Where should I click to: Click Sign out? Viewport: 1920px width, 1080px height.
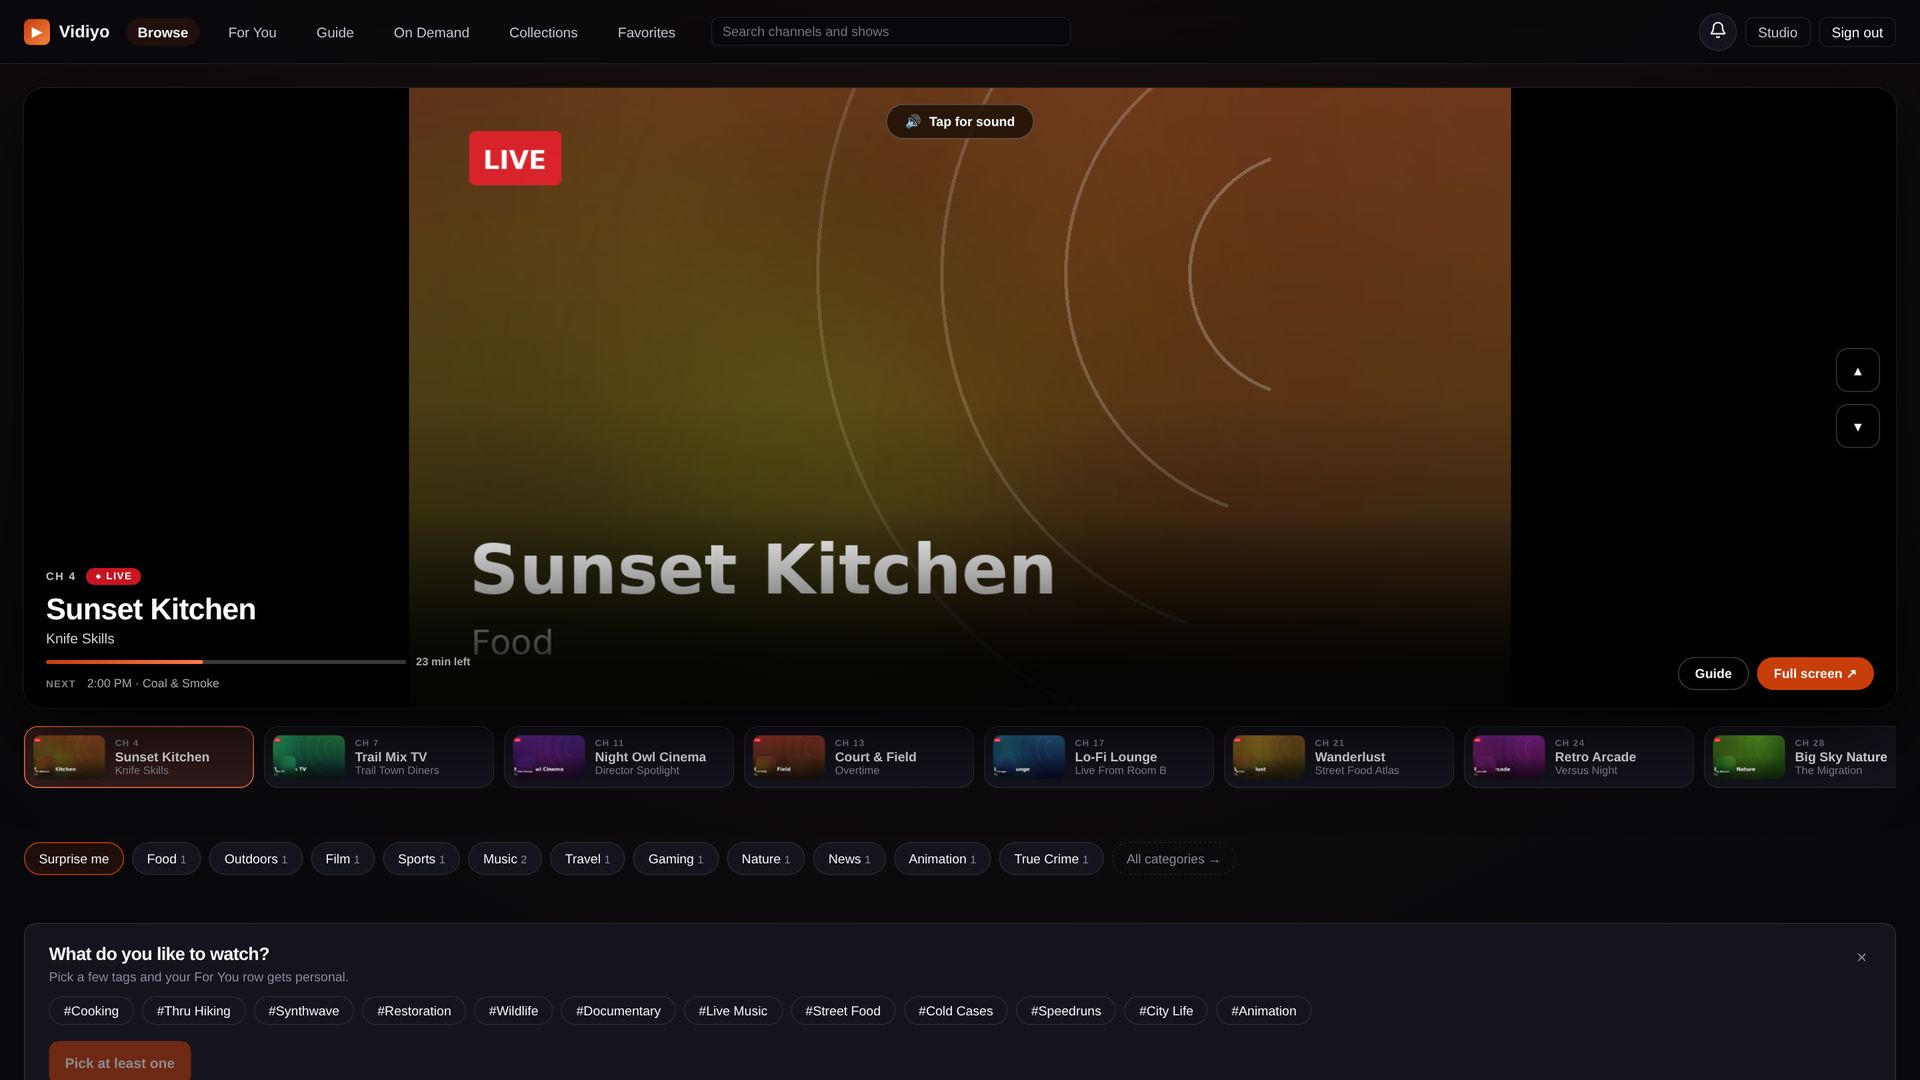(x=1857, y=32)
